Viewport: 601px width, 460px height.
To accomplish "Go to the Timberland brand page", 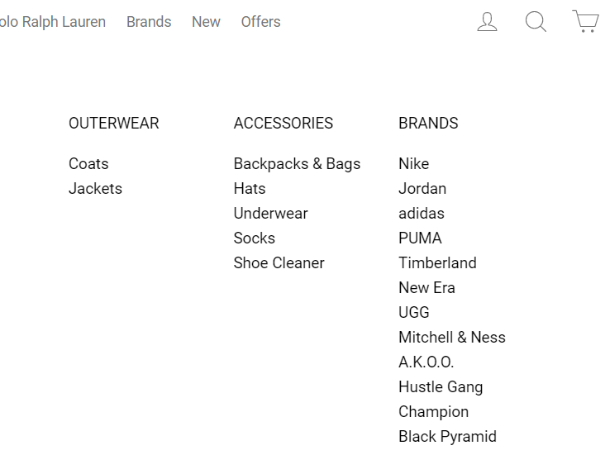I will [437, 263].
